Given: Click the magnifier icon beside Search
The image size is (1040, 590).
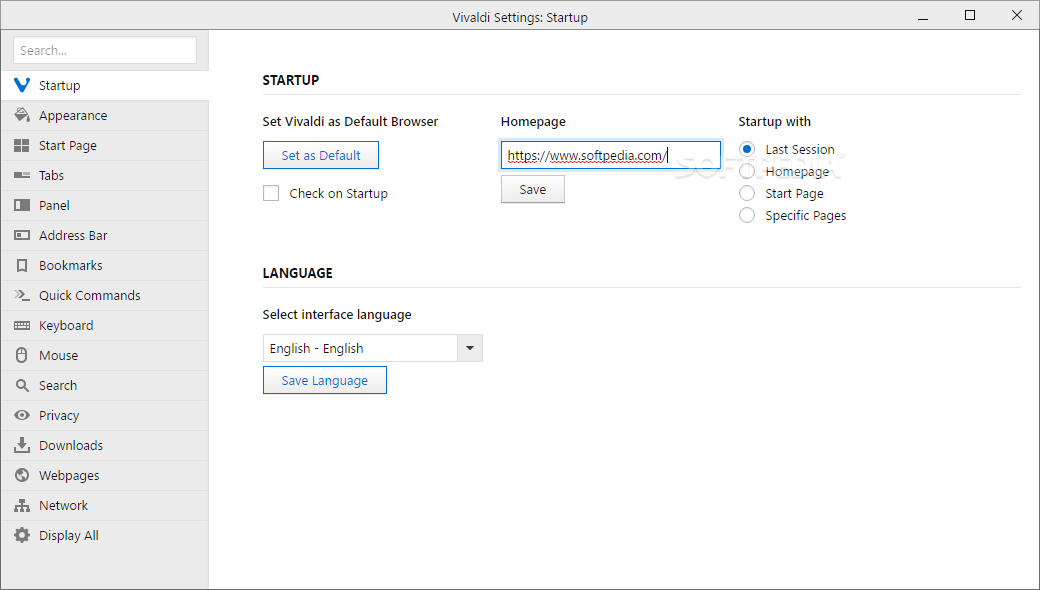Looking at the screenshot, I should pos(22,385).
